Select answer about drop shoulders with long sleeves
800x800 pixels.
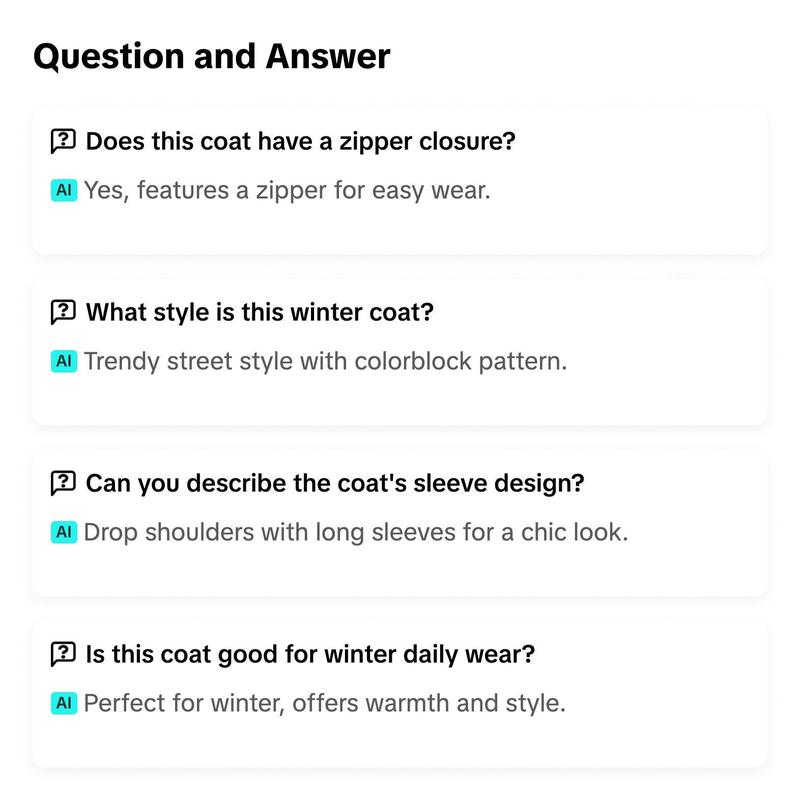point(356,533)
